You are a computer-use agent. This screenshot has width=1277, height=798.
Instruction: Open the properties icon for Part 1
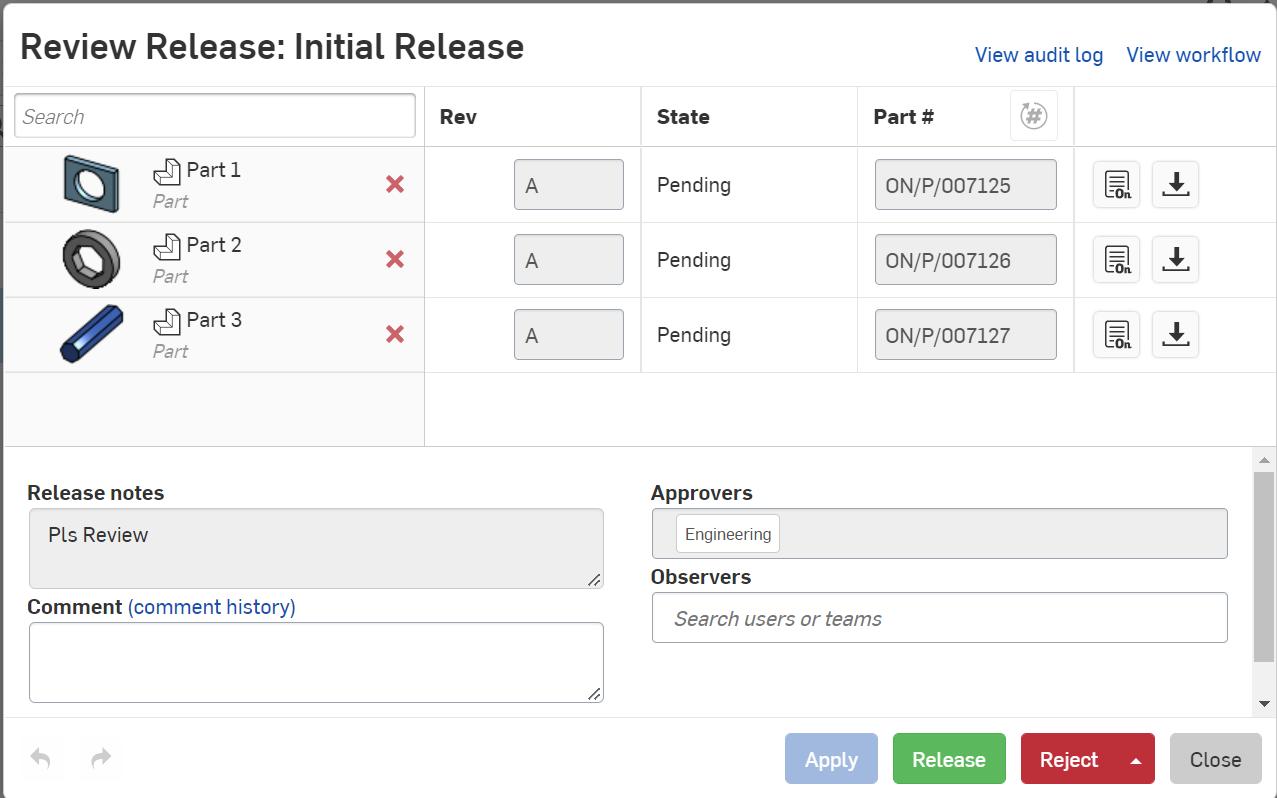1115,184
